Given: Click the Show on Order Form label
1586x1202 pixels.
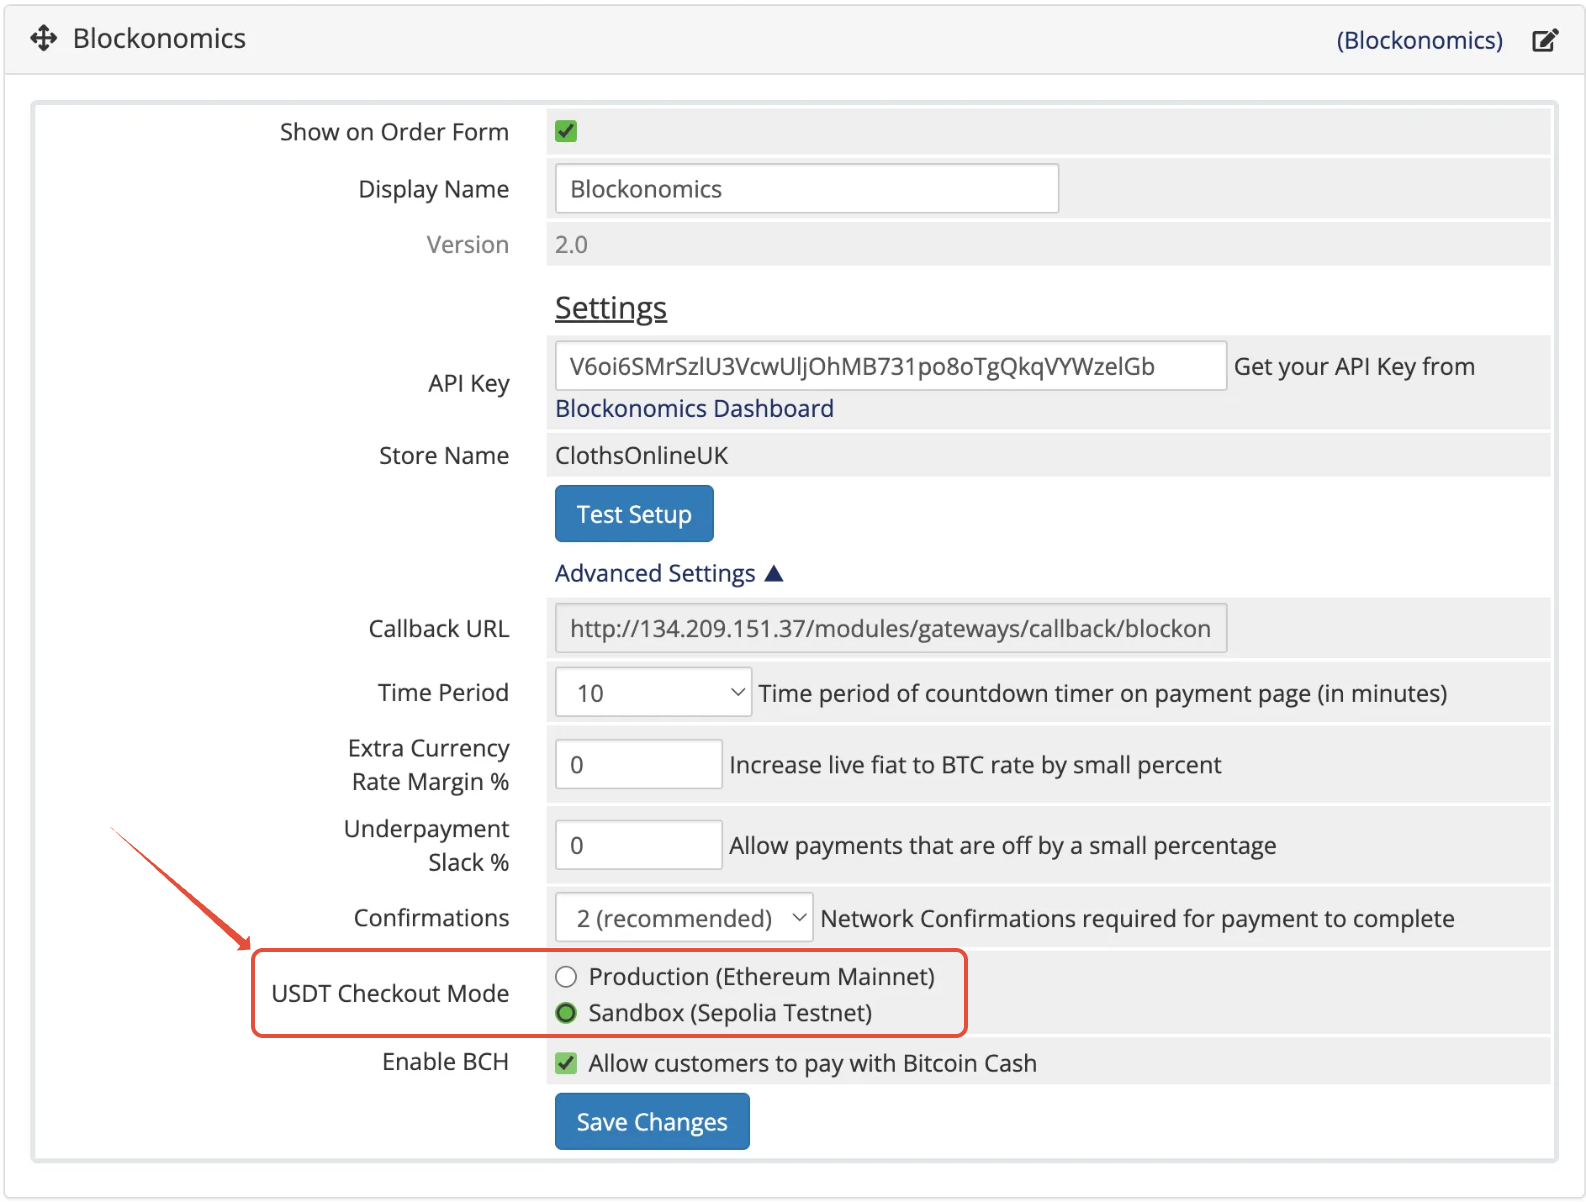Looking at the screenshot, I should click(394, 131).
